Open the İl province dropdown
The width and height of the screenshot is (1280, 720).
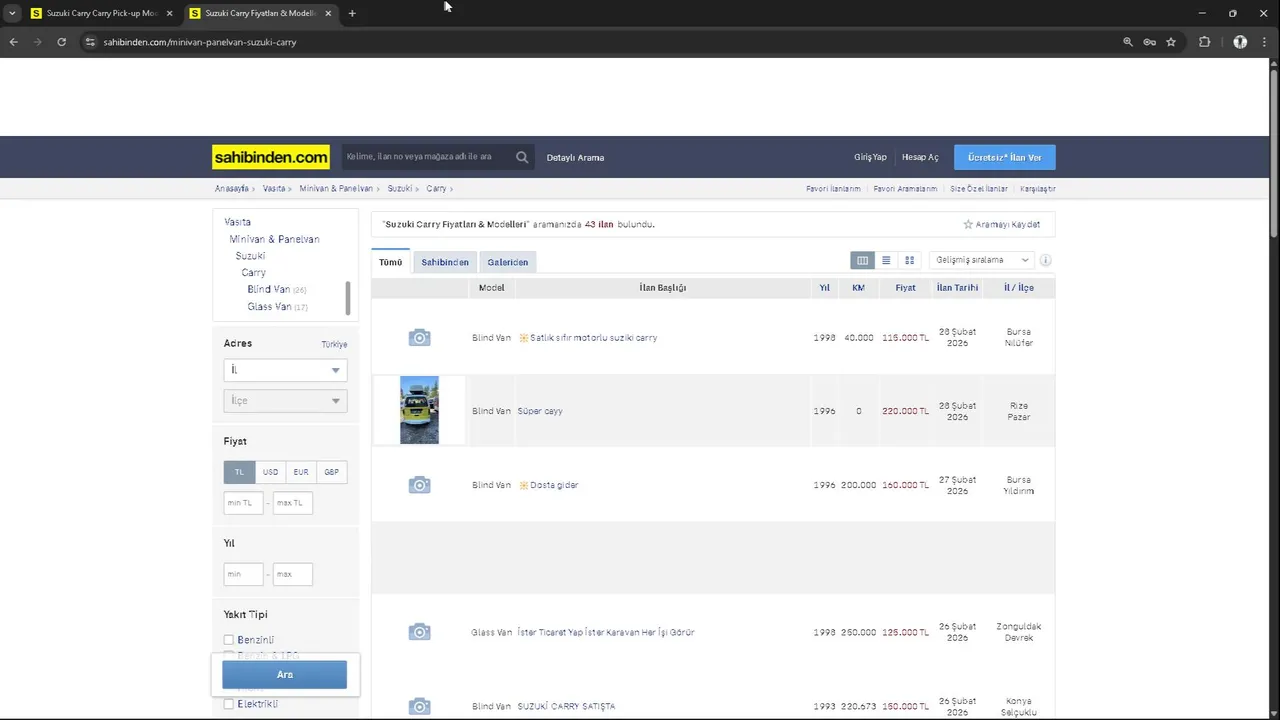point(285,370)
